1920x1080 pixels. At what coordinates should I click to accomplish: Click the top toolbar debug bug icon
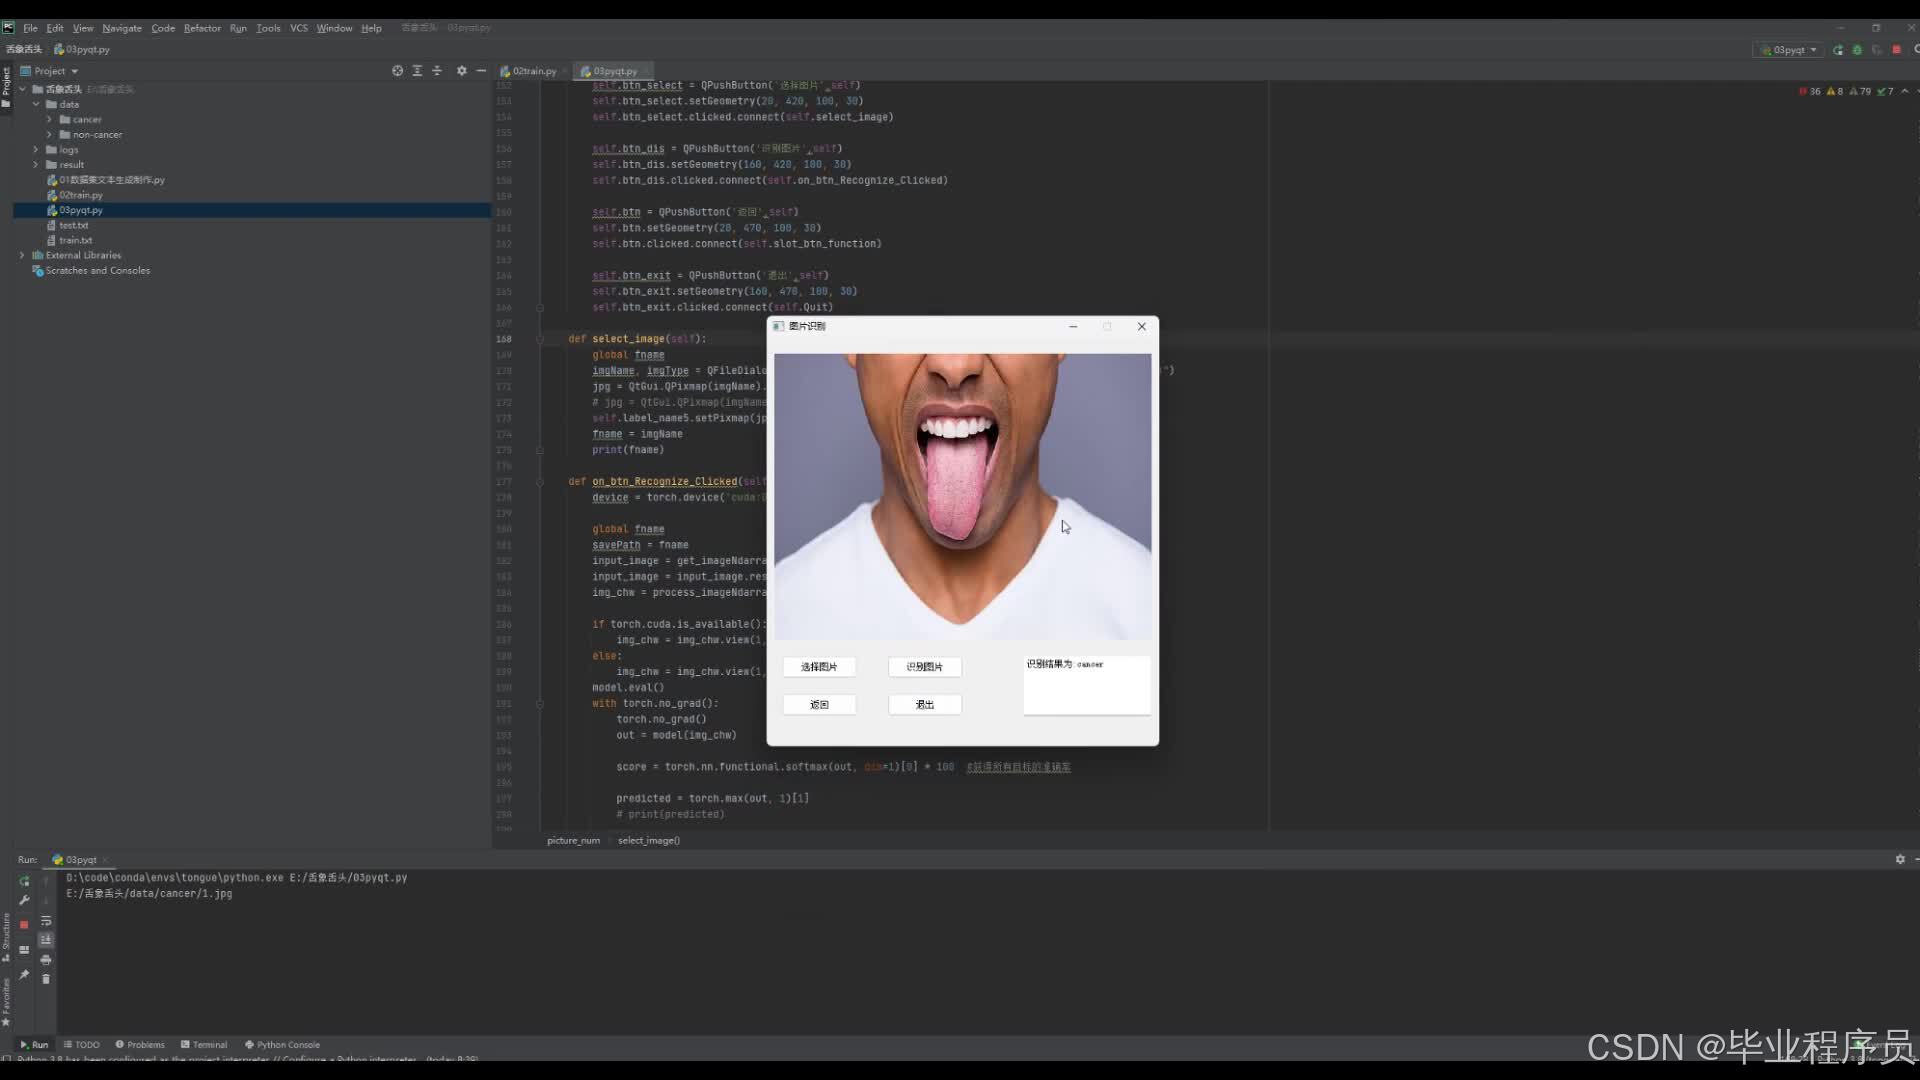point(1857,50)
